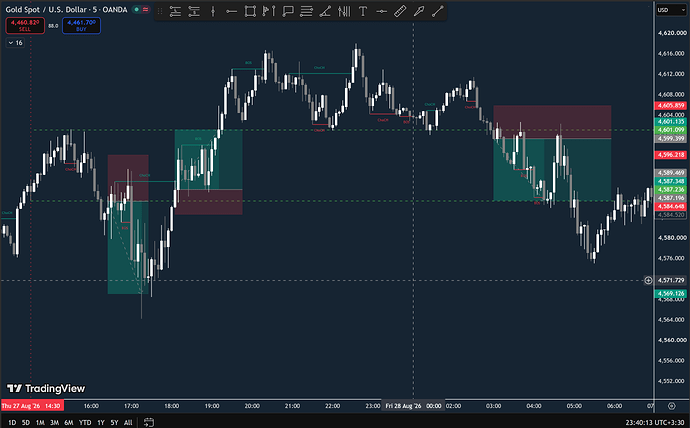Set range to 6M
This screenshot has width=690, height=428.
[69, 422]
